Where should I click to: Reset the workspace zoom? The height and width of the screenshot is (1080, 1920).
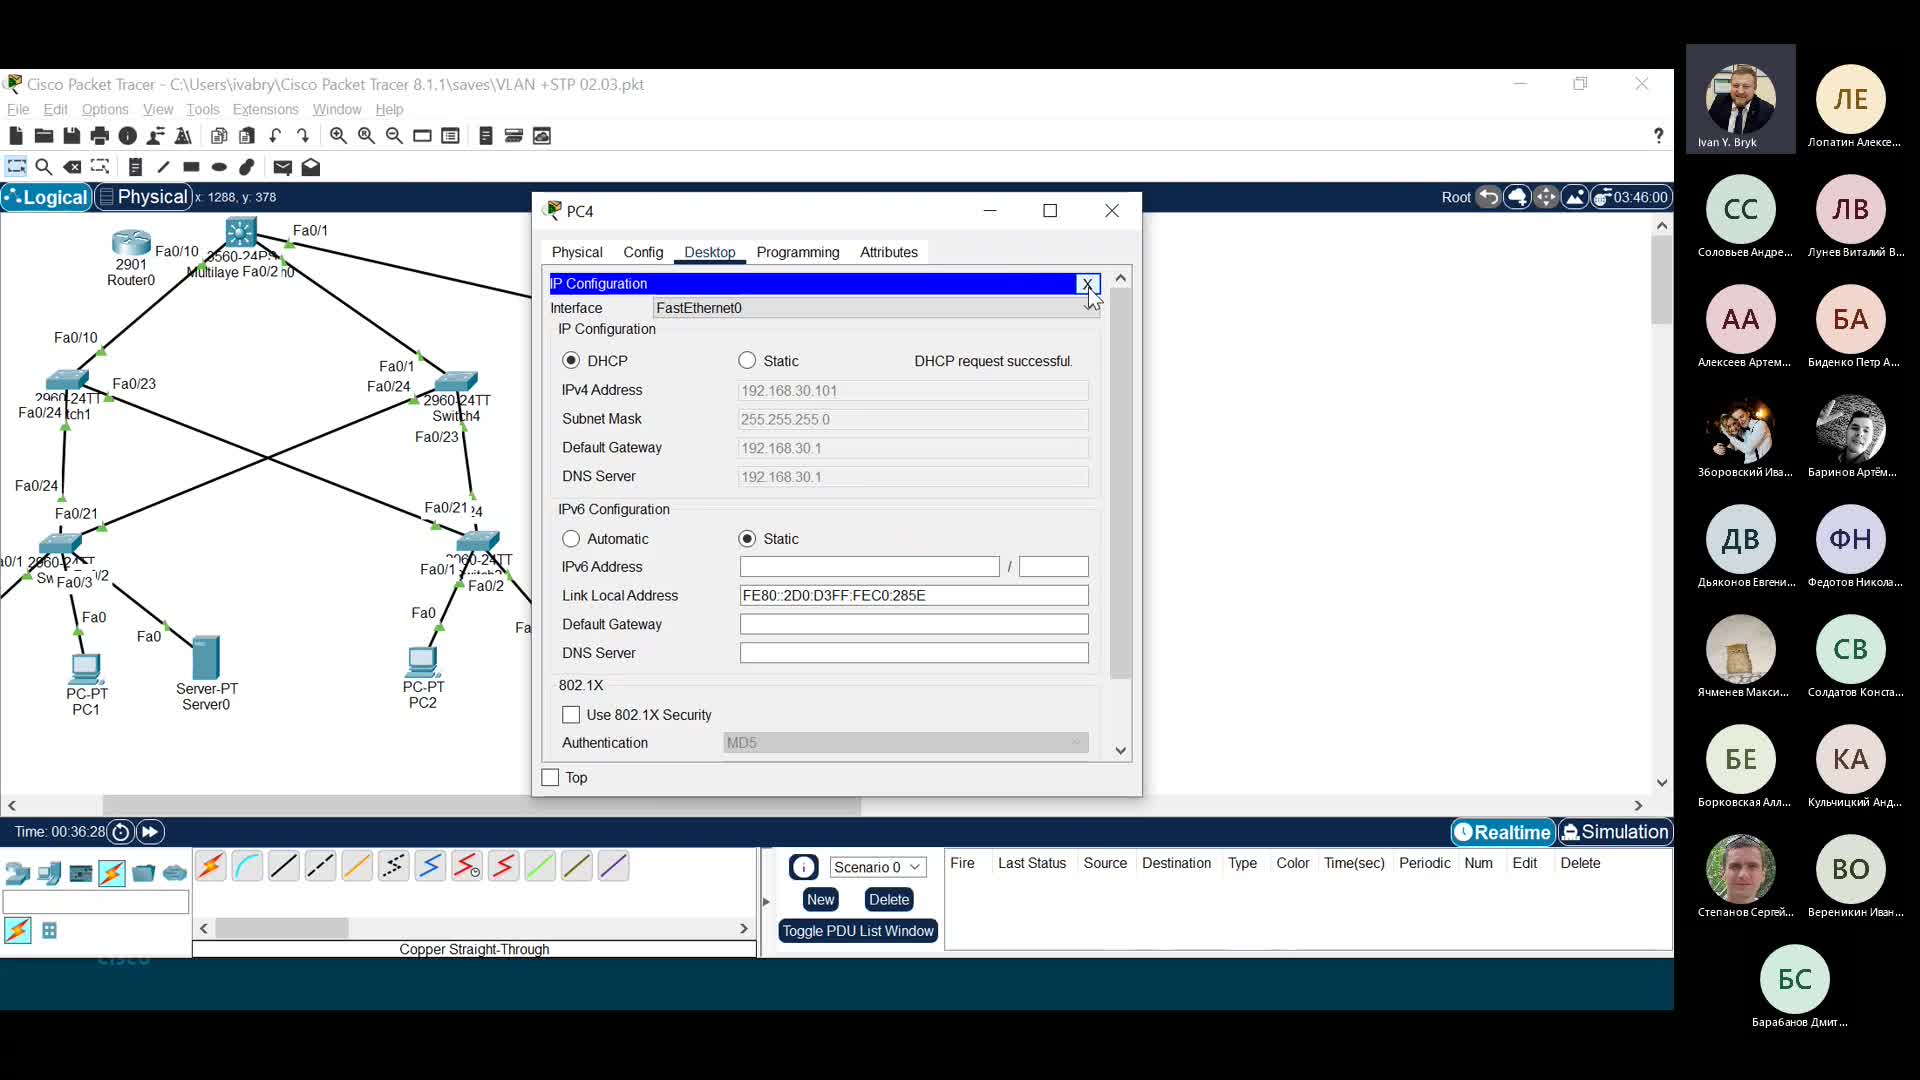(366, 136)
